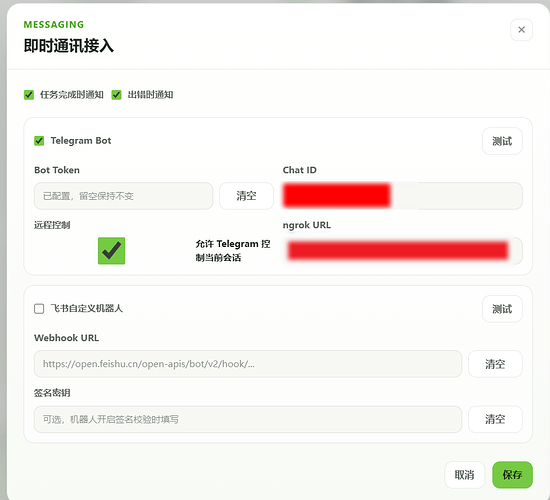Click the Chat ID label

click(x=300, y=170)
